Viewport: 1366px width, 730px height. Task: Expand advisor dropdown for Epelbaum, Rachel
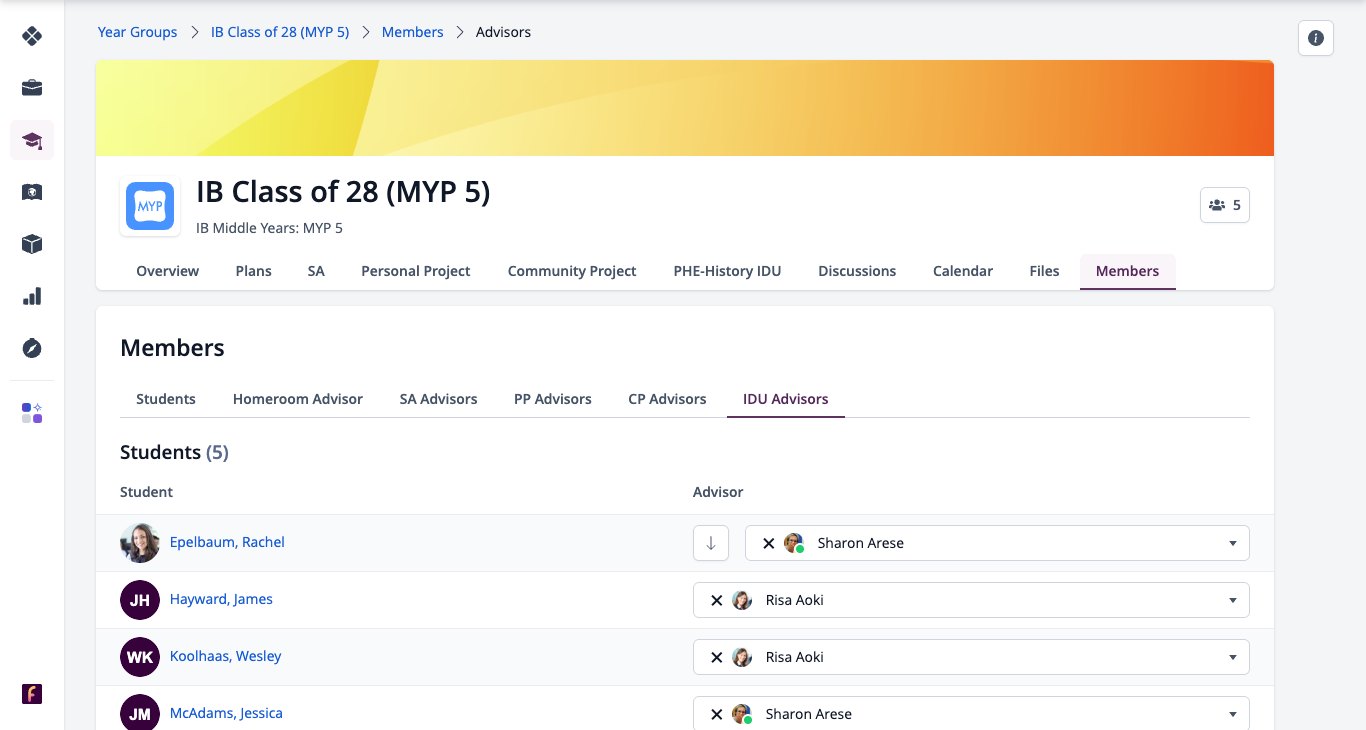click(1232, 543)
